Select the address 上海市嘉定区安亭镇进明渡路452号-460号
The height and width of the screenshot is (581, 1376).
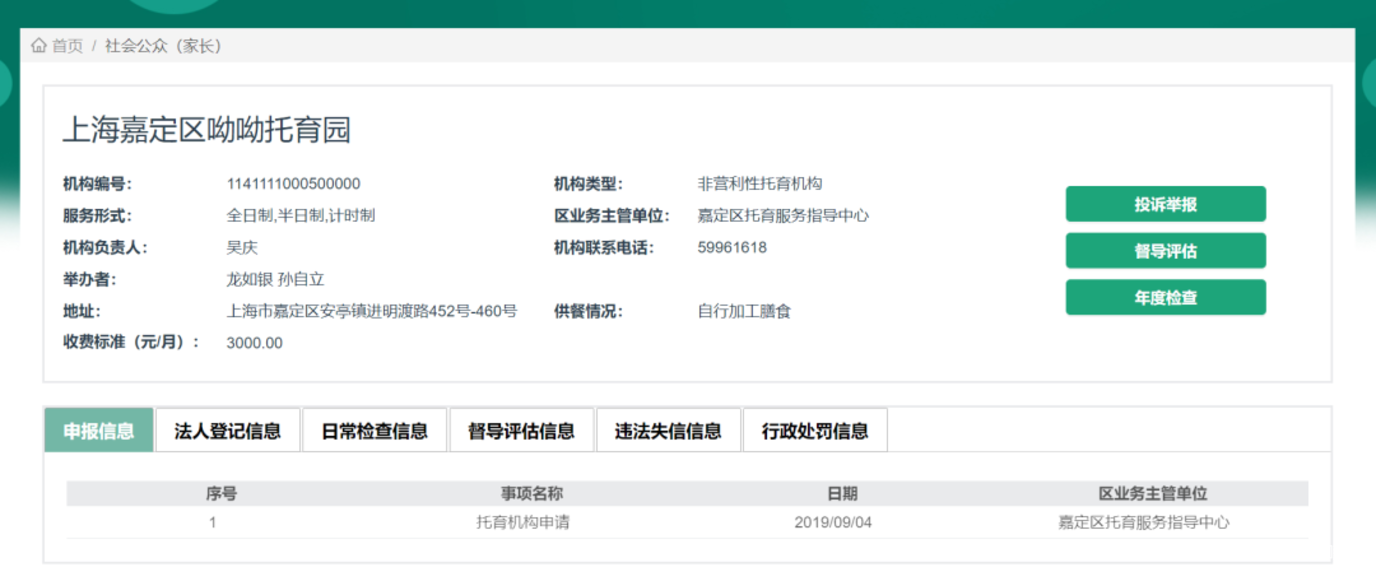click(x=372, y=312)
